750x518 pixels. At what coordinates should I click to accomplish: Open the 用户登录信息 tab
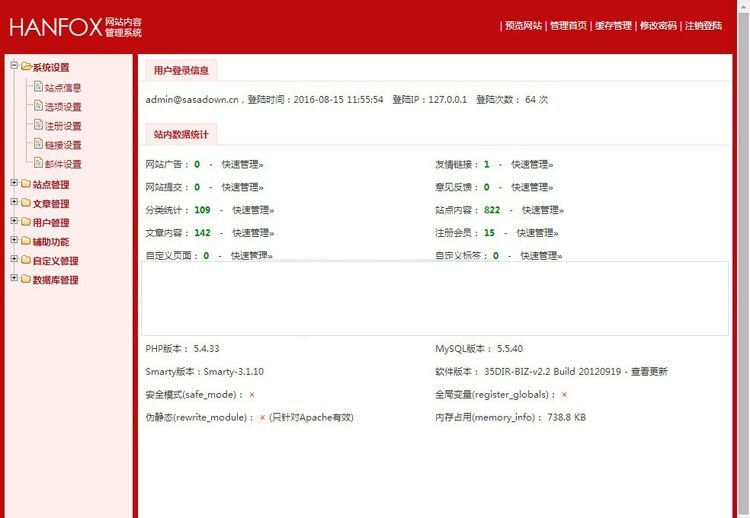point(181,70)
